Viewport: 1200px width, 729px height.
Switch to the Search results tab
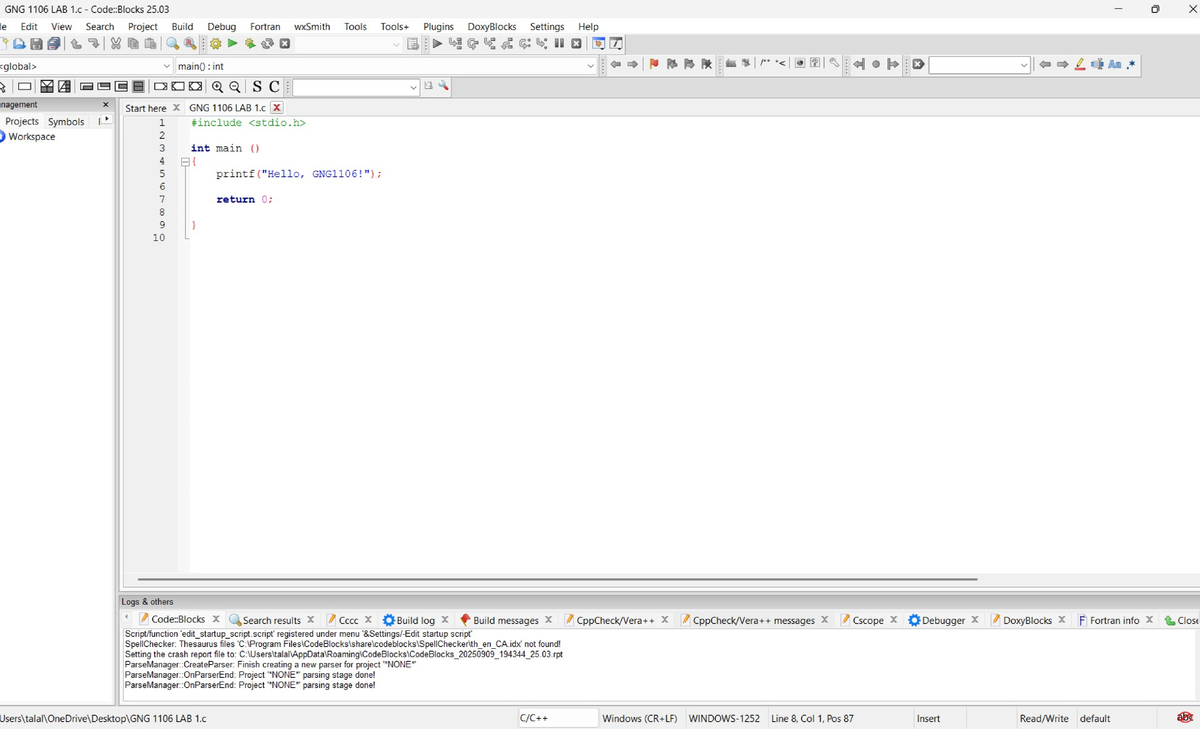[x=271, y=620]
